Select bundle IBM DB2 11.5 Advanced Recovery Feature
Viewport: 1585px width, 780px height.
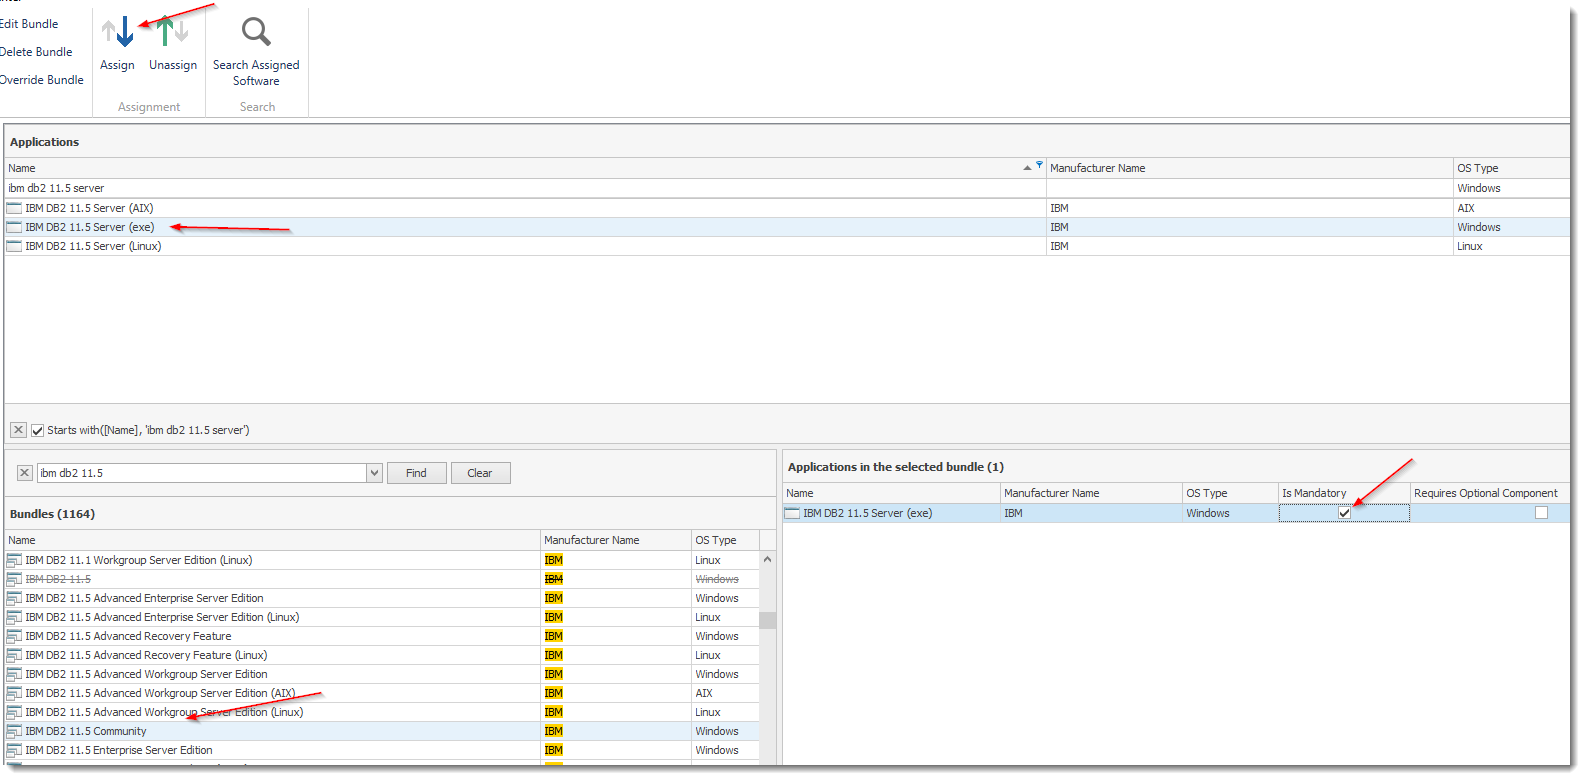coord(382,636)
